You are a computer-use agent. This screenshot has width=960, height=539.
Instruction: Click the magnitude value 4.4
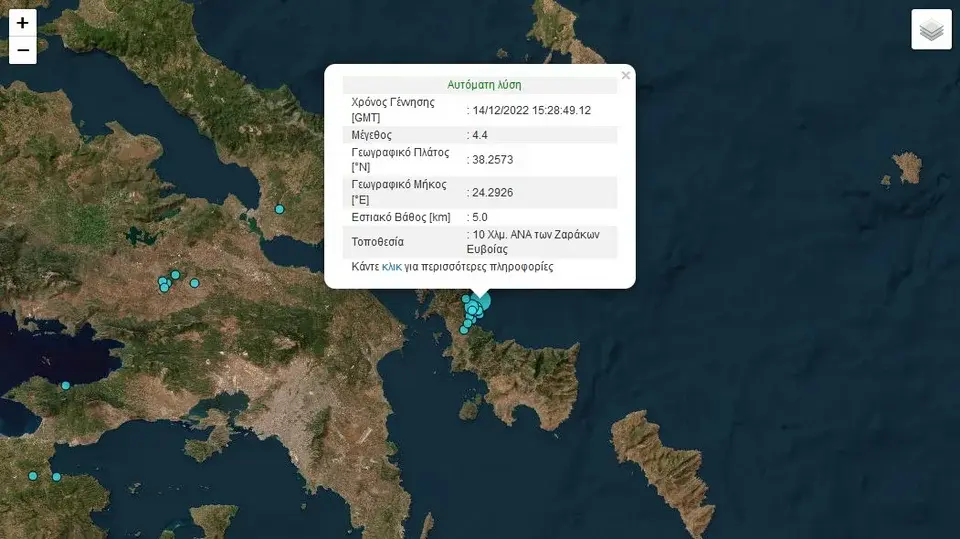point(480,134)
